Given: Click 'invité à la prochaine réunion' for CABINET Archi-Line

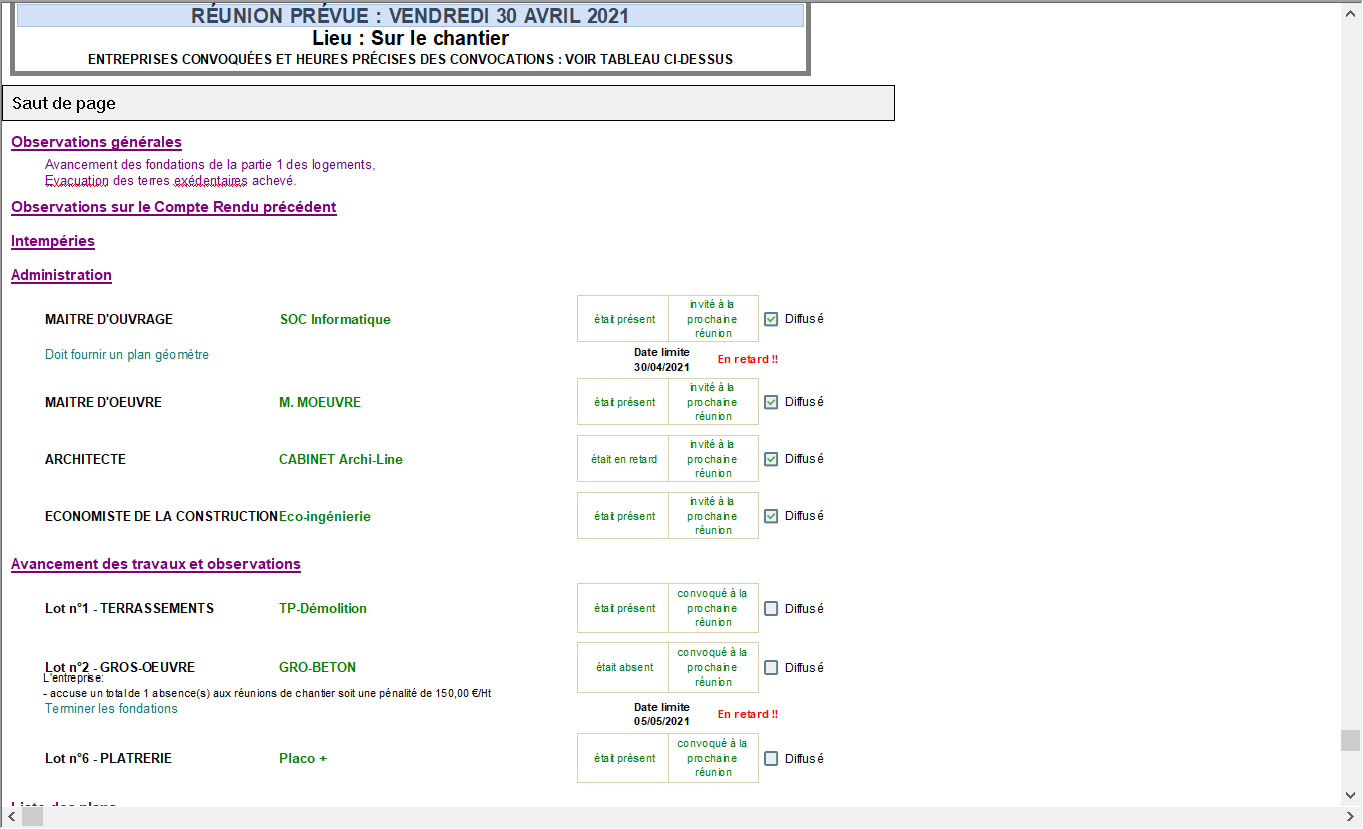Looking at the screenshot, I should pyautogui.click(x=713, y=459).
